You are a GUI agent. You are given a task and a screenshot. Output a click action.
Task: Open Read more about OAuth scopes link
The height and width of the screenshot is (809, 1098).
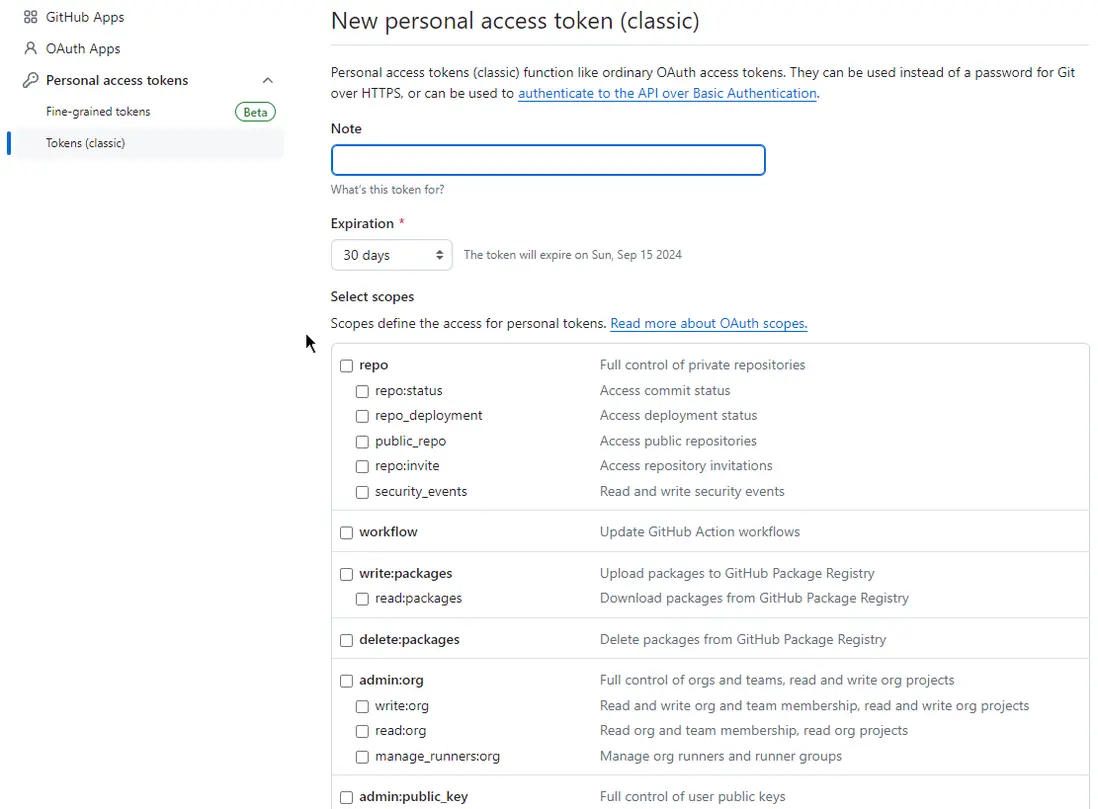708,323
